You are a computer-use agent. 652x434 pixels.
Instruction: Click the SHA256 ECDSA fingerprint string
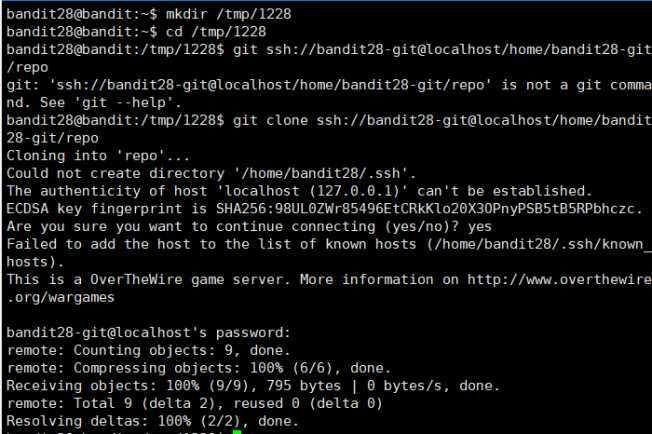pyautogui.click(x=426, y=209)
